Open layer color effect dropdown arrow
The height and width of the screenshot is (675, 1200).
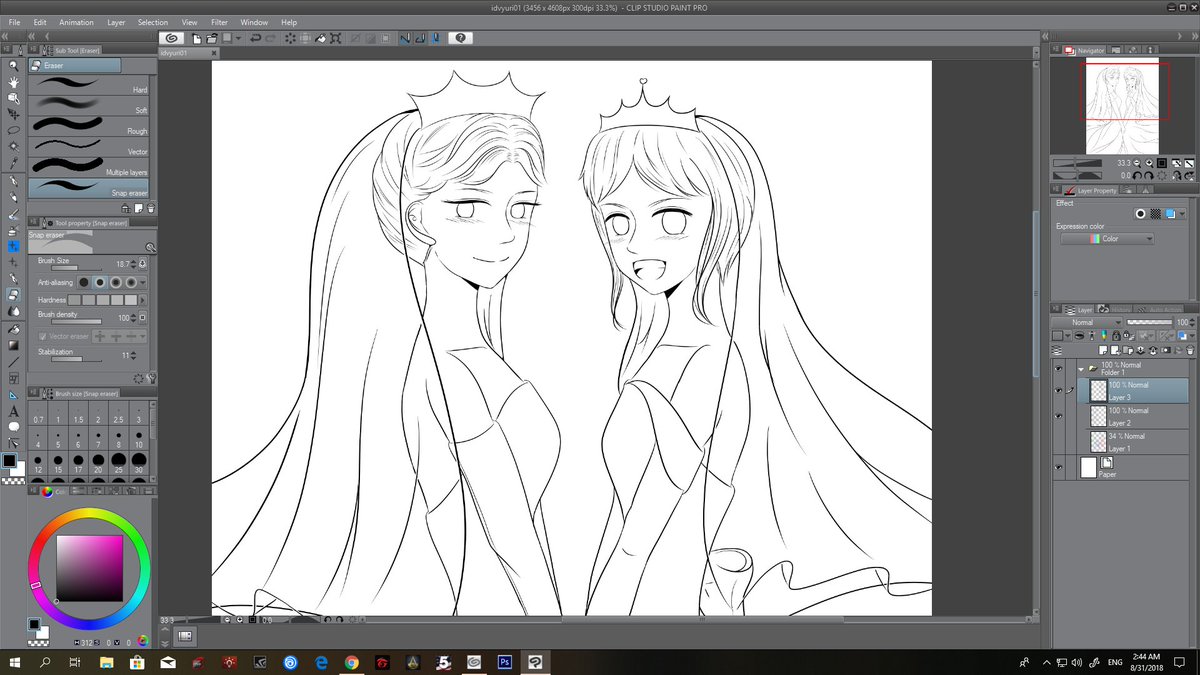point(1182,213)
